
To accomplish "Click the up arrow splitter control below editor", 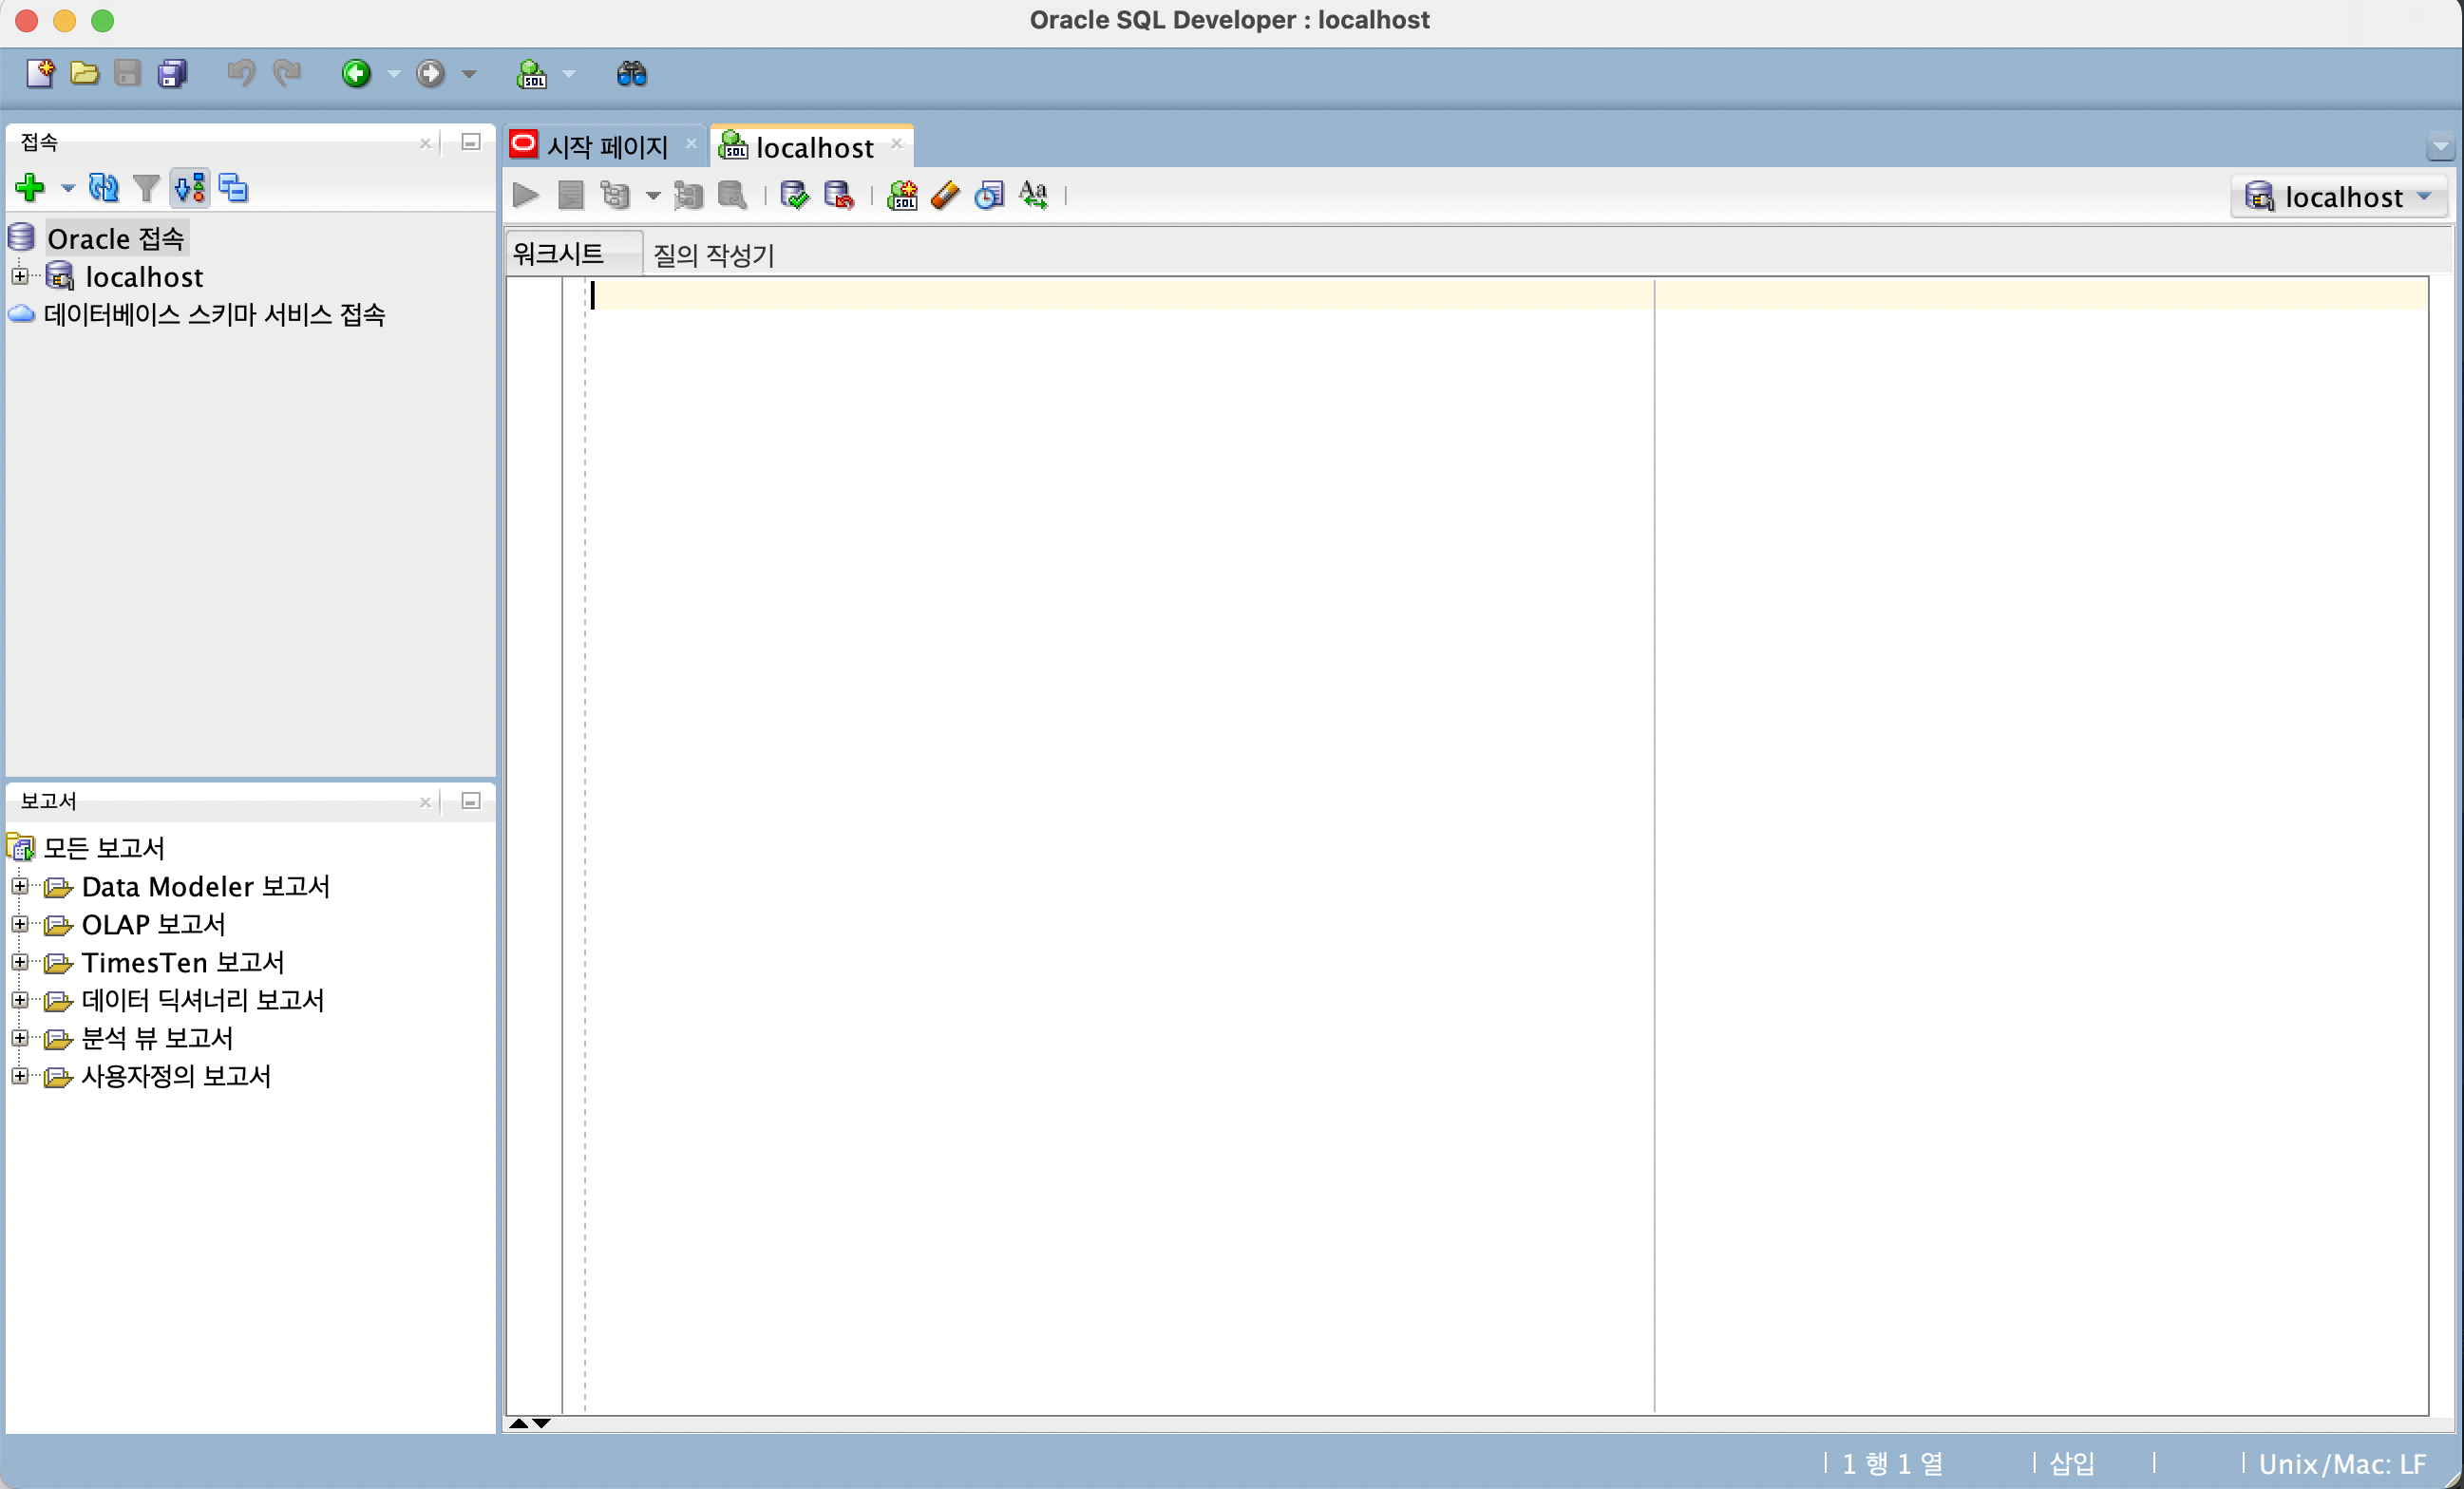I will [518, 1423].
